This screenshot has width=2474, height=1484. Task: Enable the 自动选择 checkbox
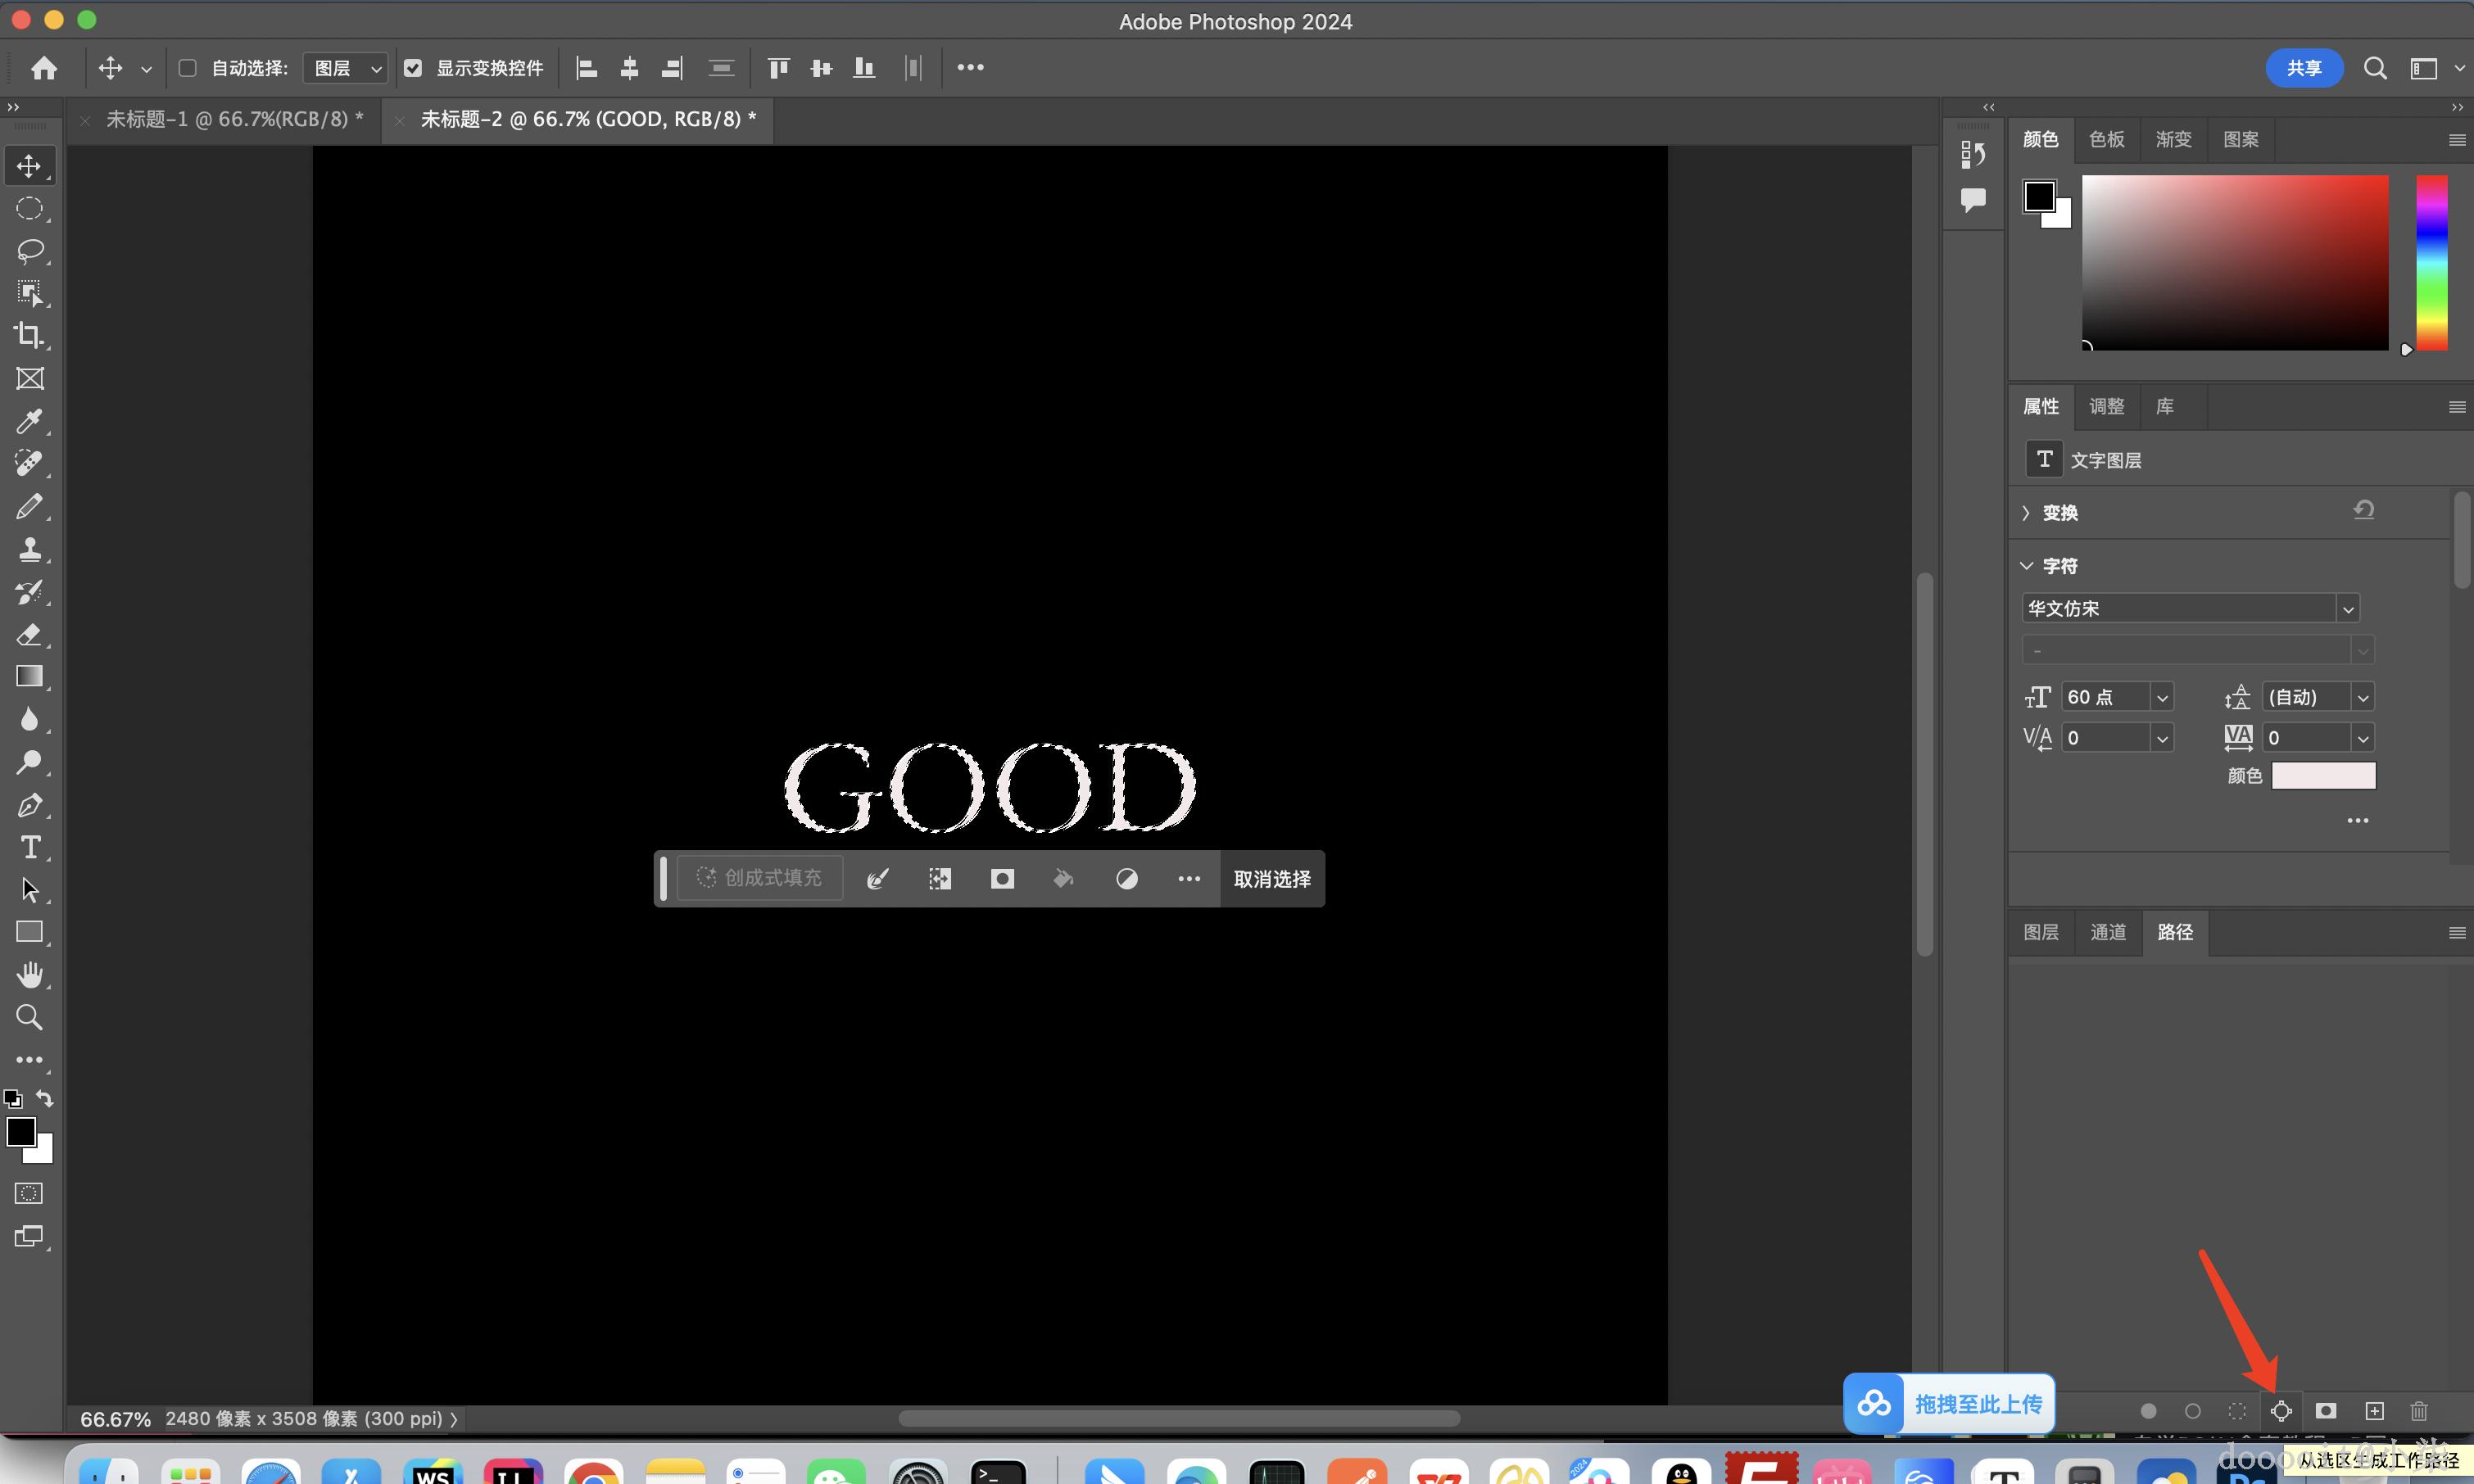click(187, 68)
